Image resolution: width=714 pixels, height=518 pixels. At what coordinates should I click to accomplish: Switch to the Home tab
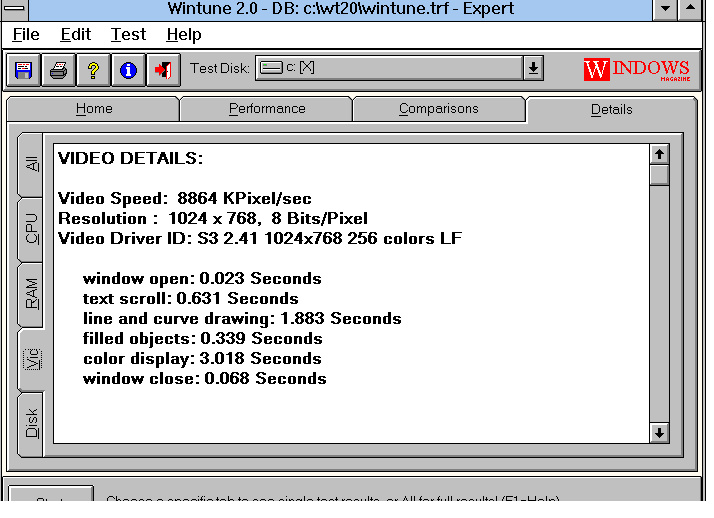[x=94, y=109]
